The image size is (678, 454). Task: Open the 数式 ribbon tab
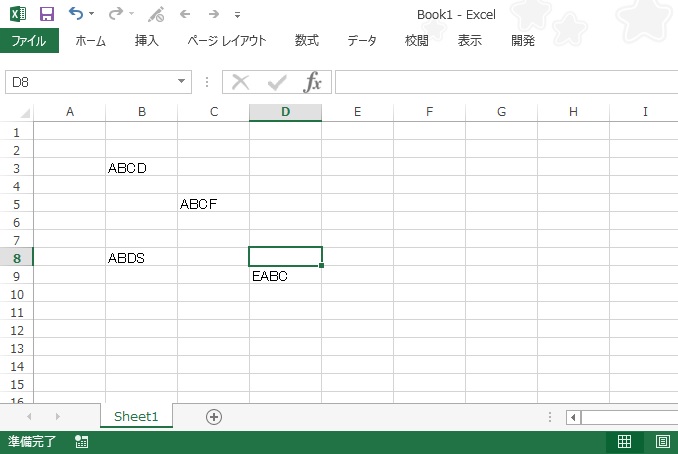click(x=307, y=41)
